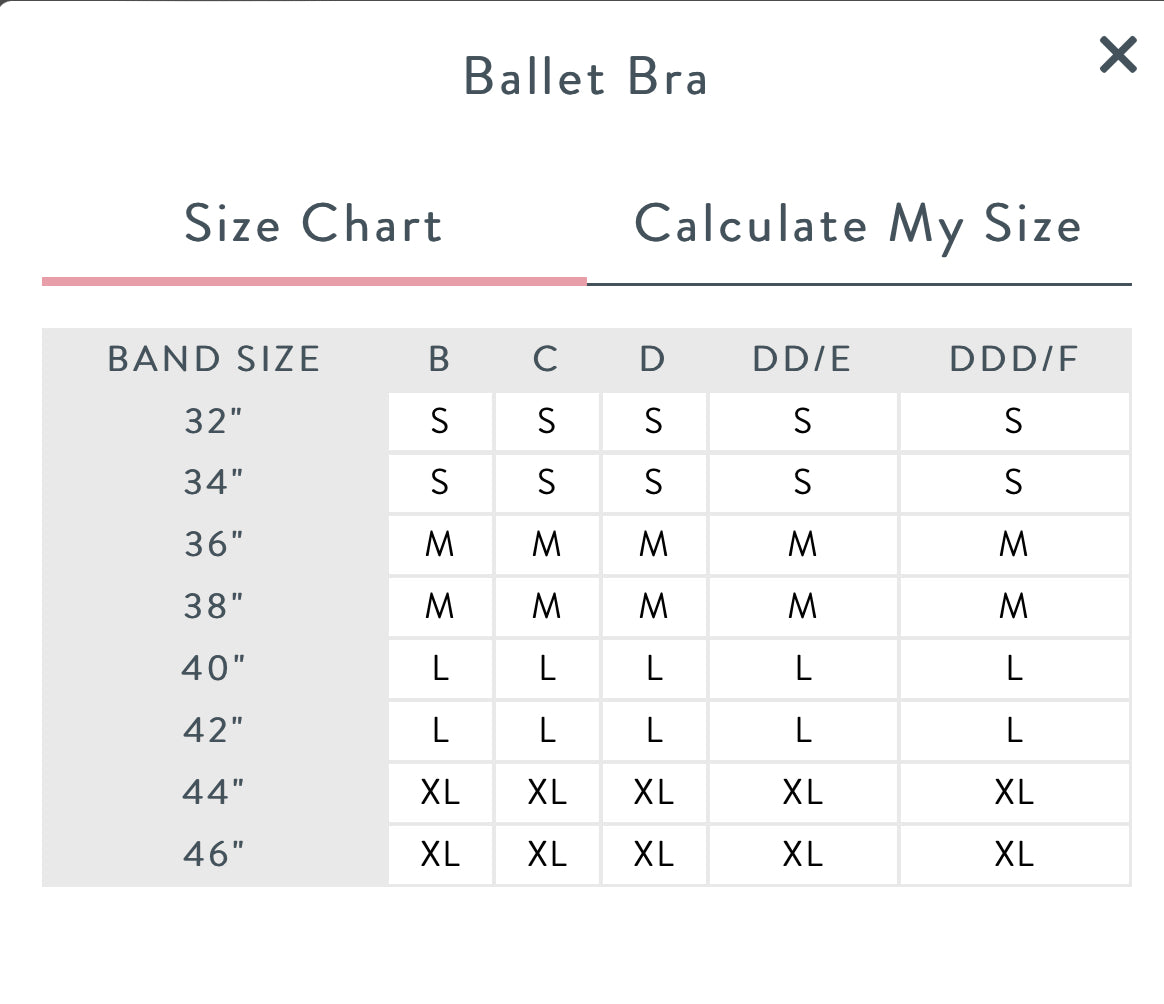Select the L cell for 40" band, D cup
Viewport: 1164px width, 1004px height.
tap(653, 669)
